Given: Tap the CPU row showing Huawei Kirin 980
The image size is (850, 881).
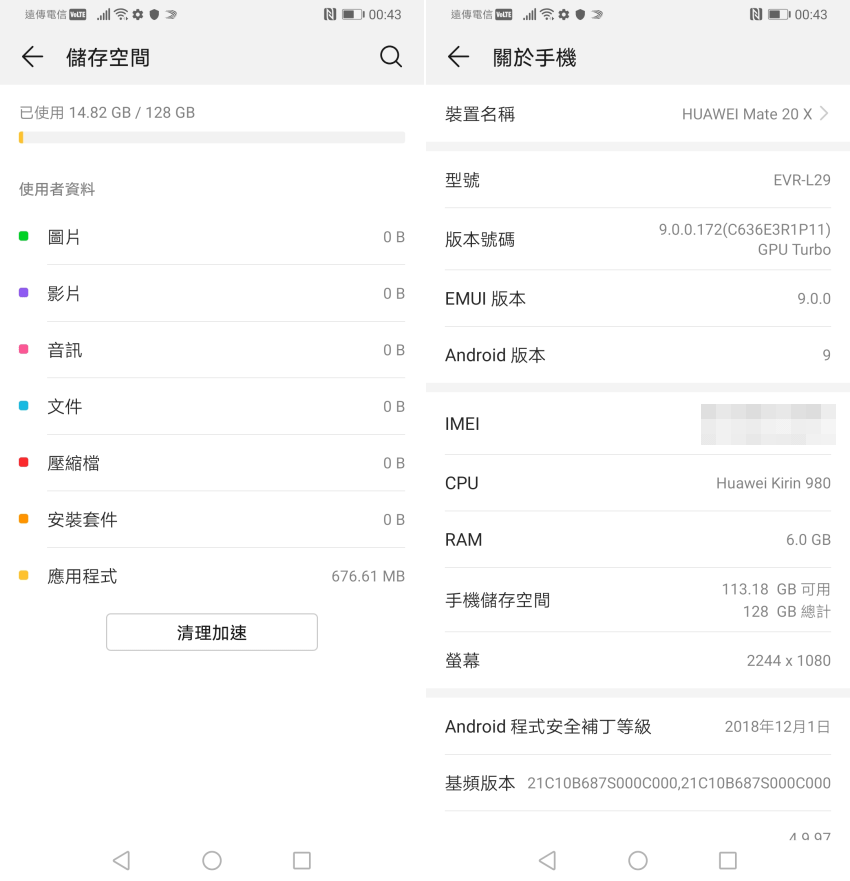Looking at the screenshot, I should pyautogui.click(x=638, y=483).
